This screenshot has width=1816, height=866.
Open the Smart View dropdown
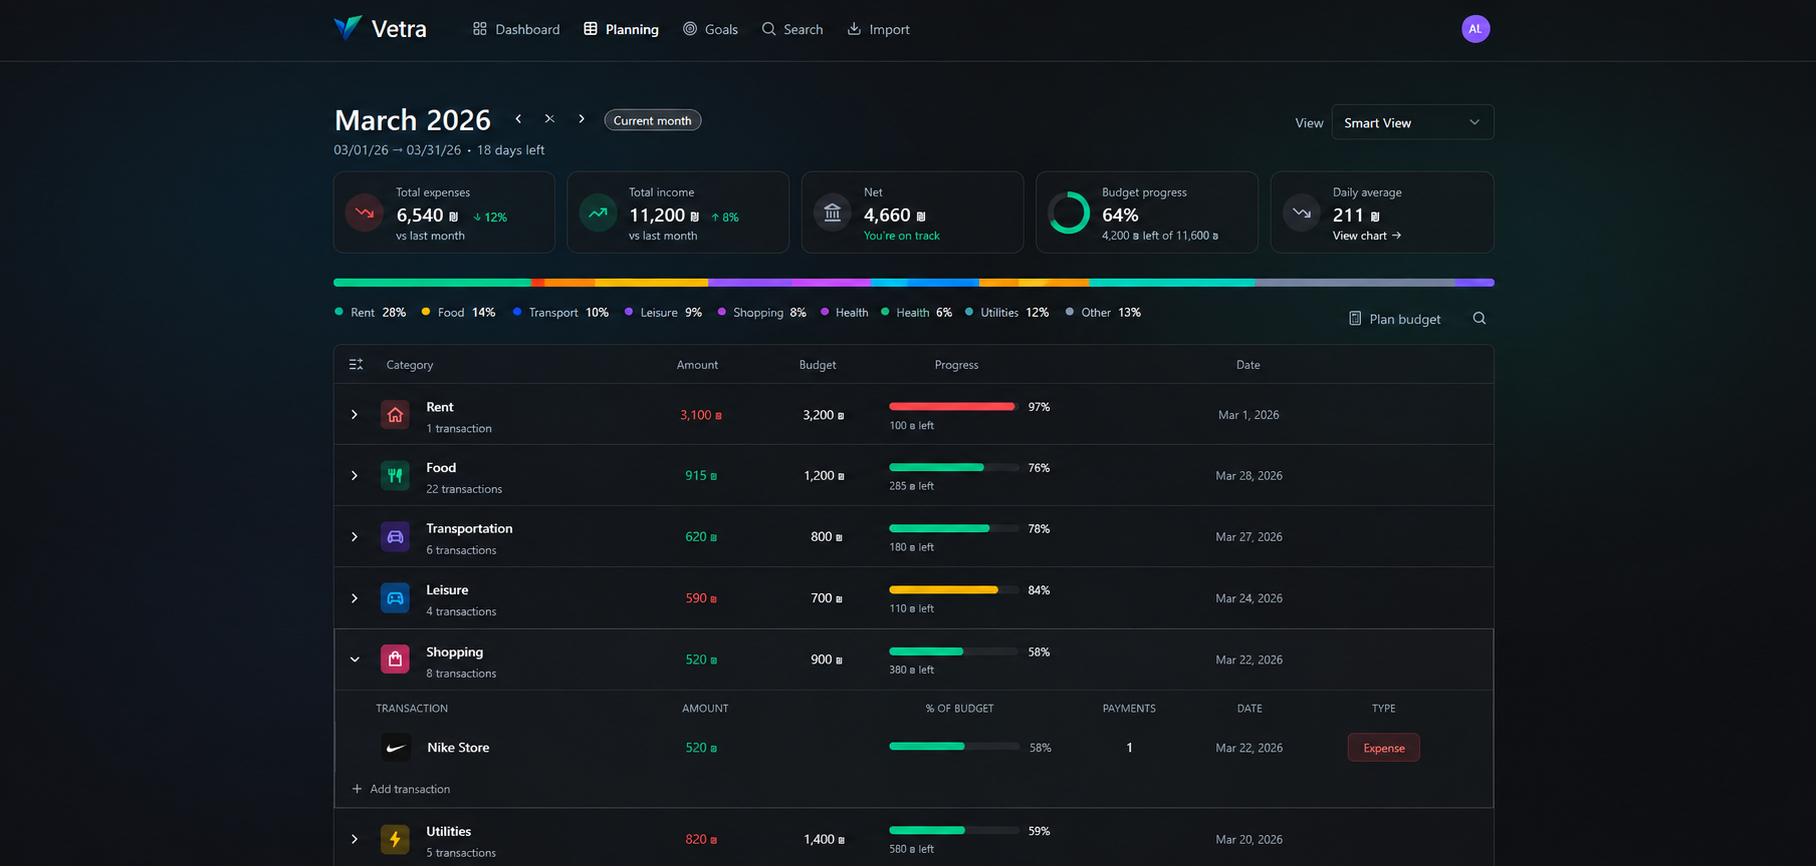coord(1412,122)
